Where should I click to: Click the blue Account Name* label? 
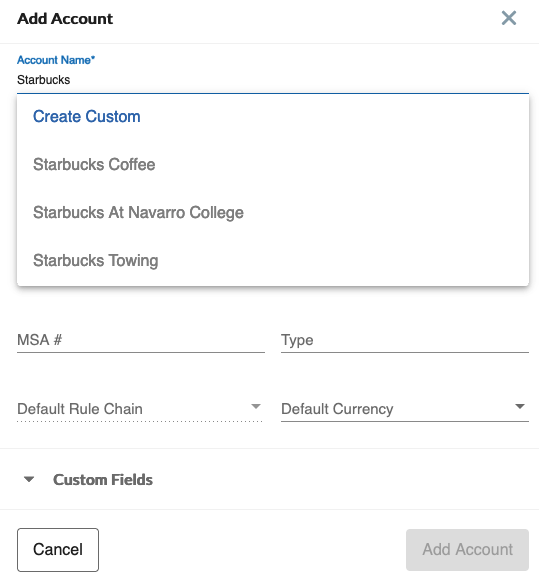click(56, 60)
